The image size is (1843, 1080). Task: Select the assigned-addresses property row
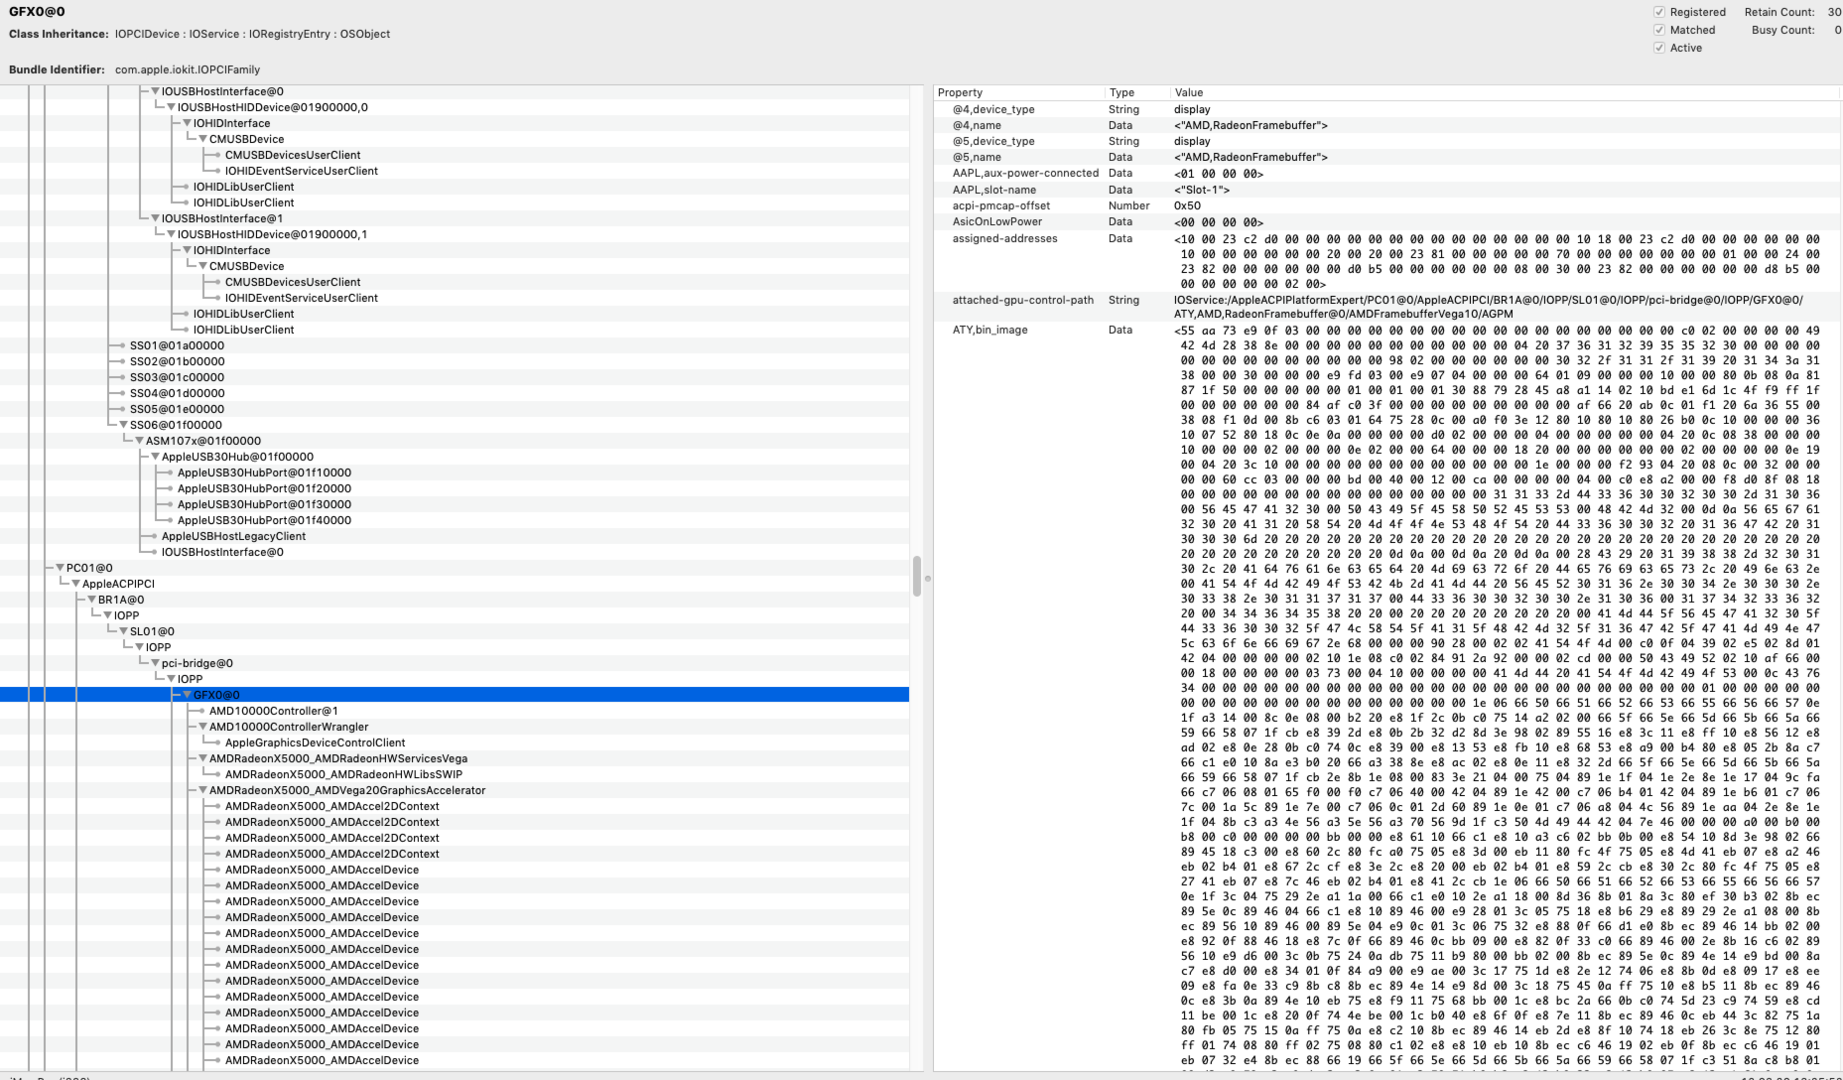[x=1387, y=261]
